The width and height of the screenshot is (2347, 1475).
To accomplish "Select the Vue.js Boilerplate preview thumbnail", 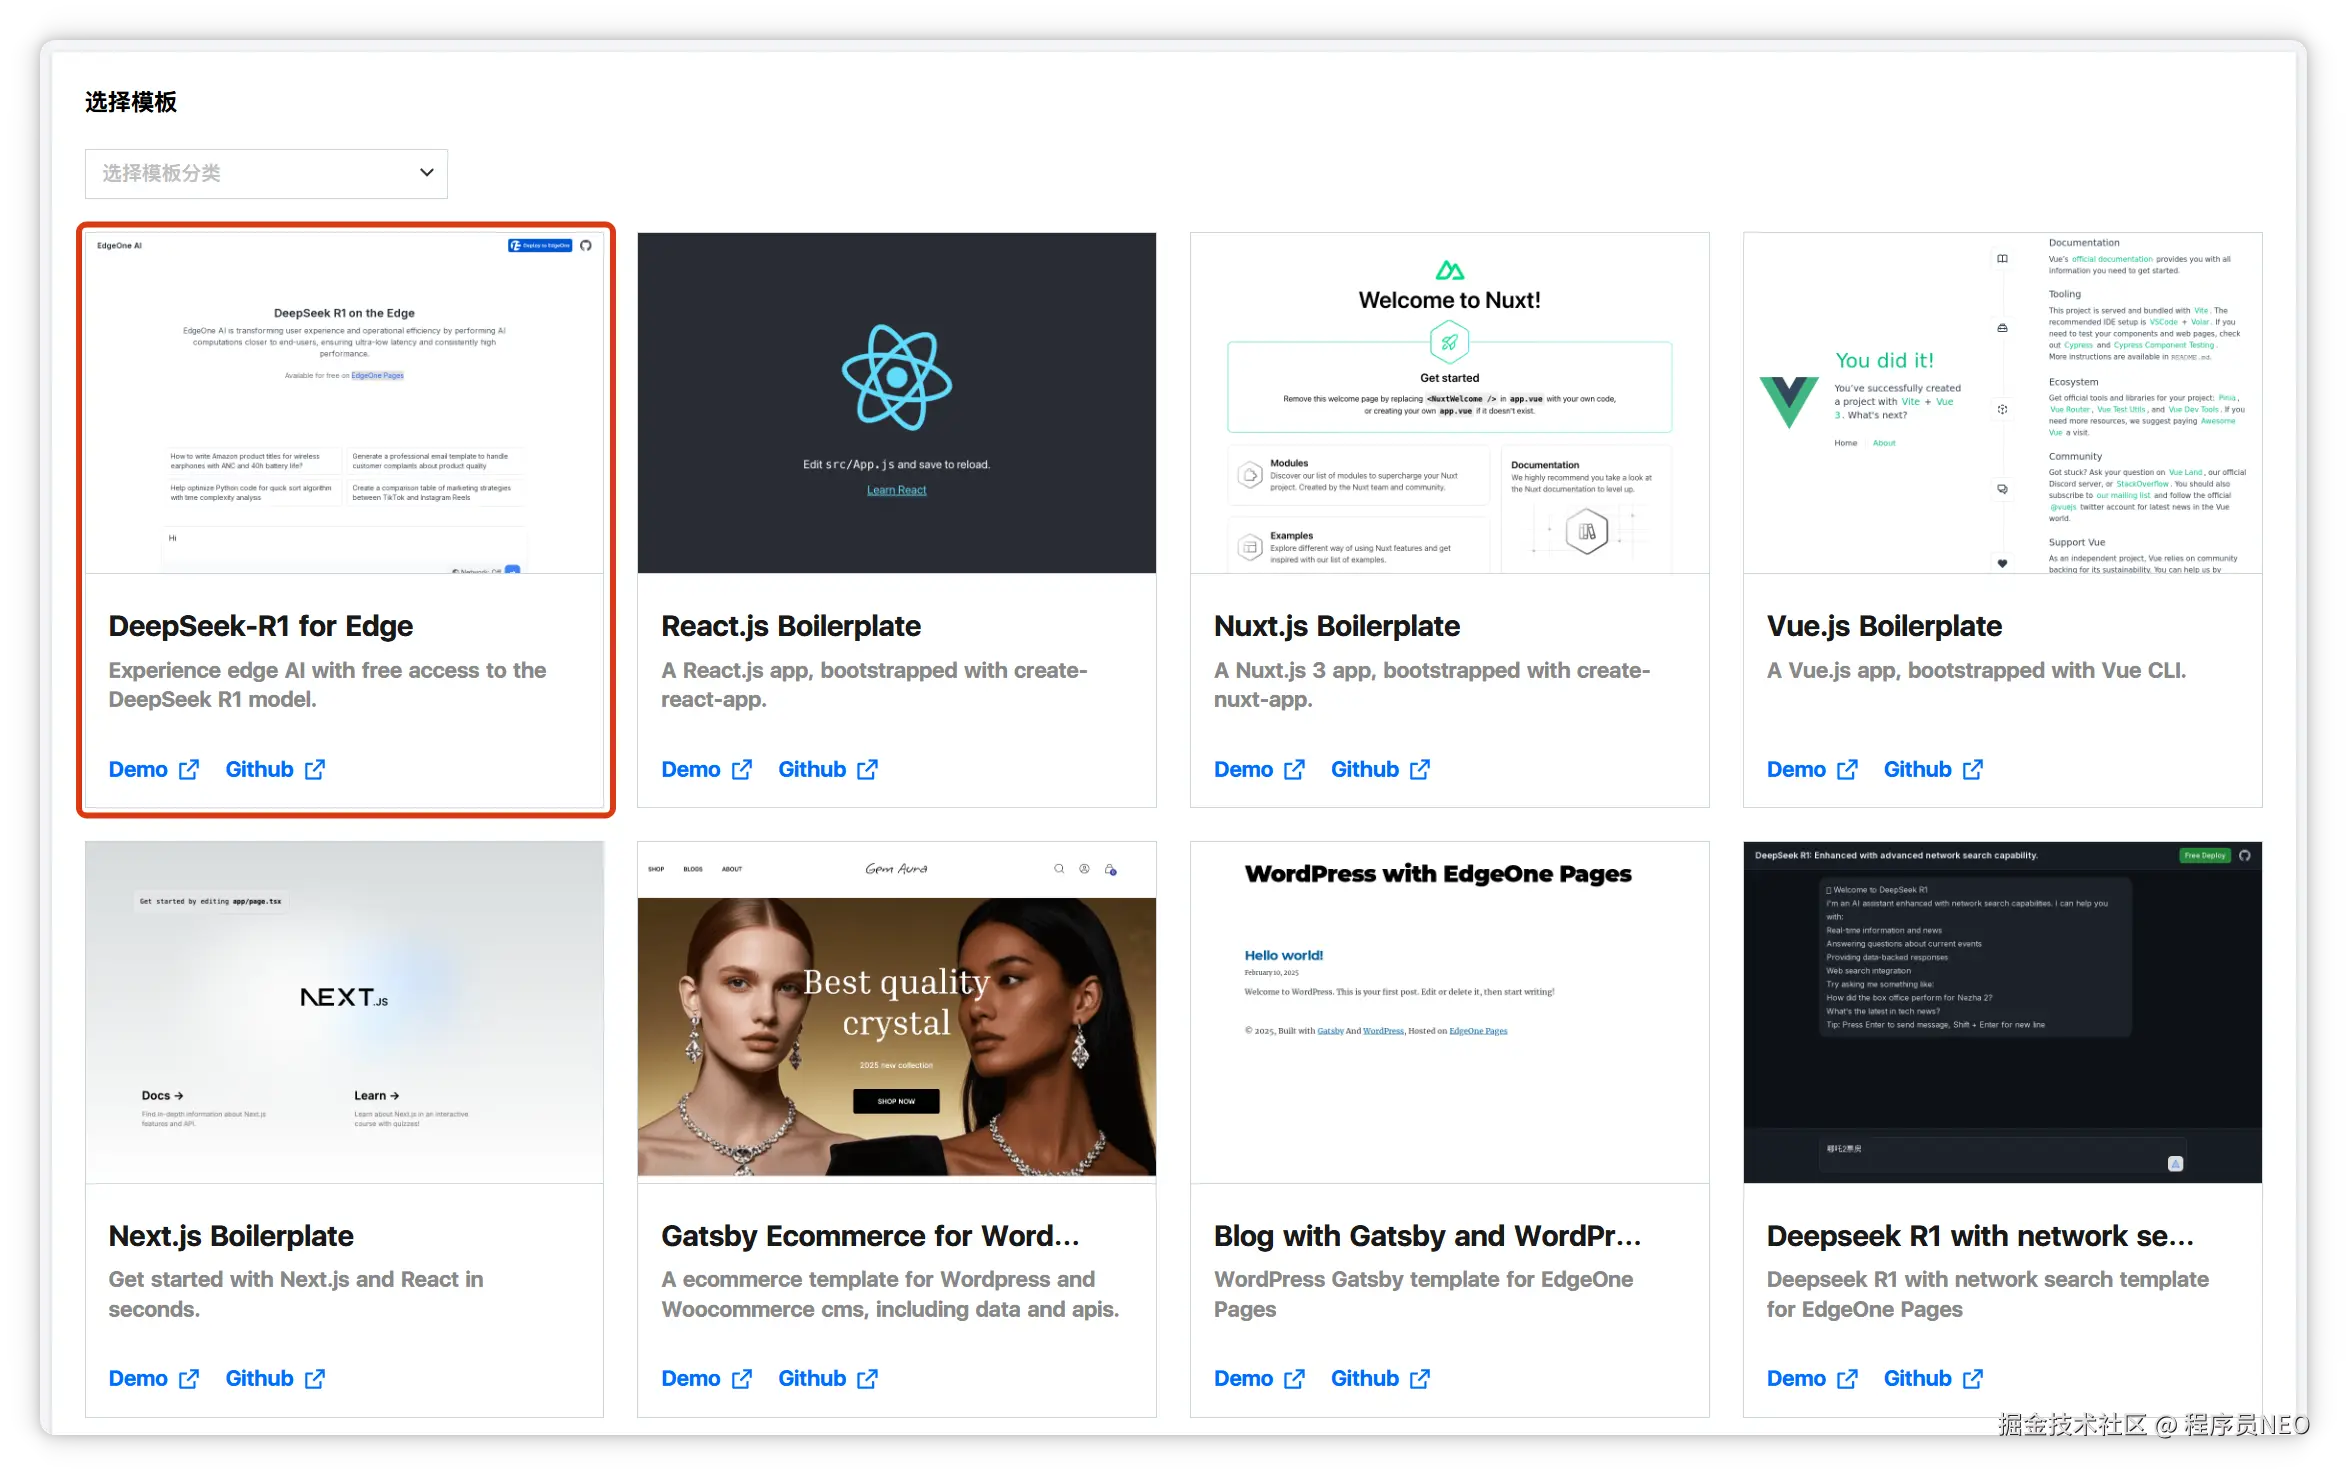I will [x=2002, y=403].
